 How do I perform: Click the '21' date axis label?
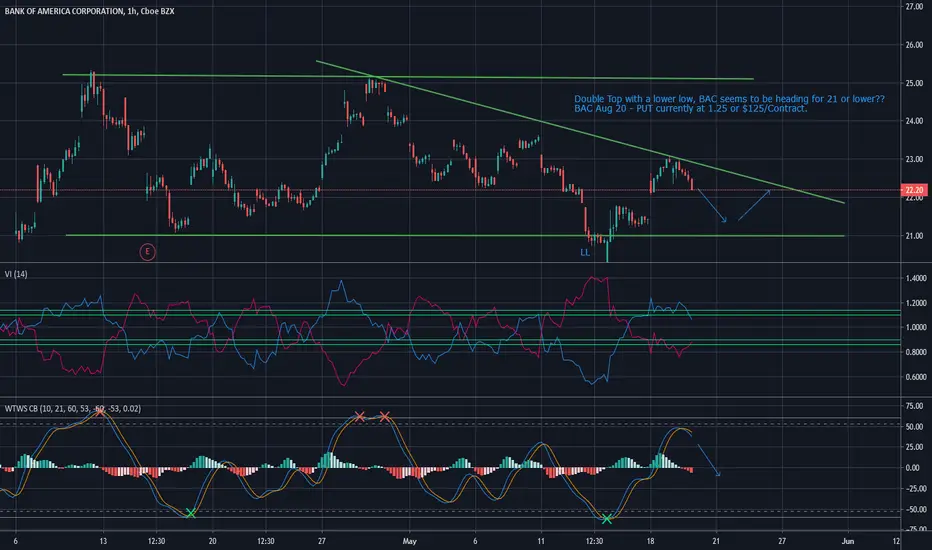716,541
